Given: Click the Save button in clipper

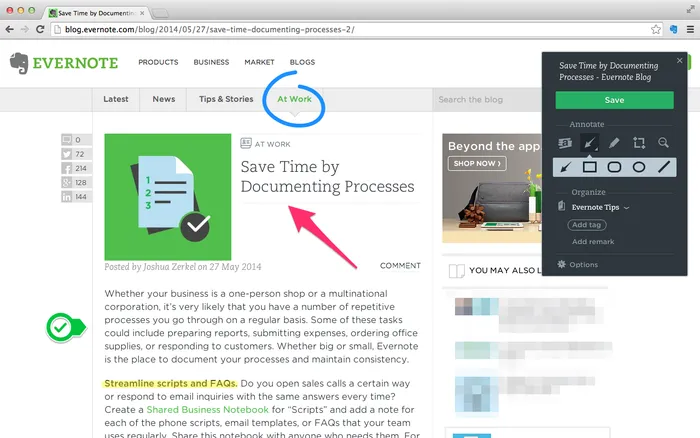Looking at the screenshot, I should [x=614, y=100].
